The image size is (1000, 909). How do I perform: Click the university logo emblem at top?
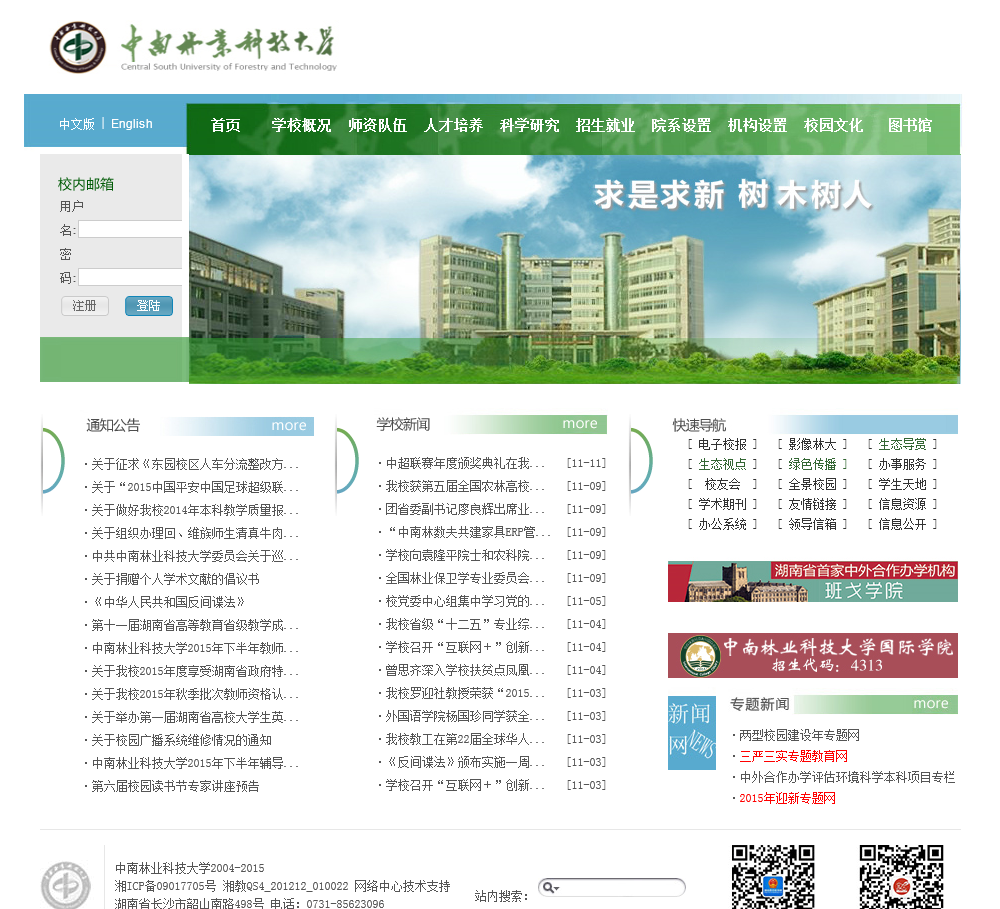[x=78, y=47]
